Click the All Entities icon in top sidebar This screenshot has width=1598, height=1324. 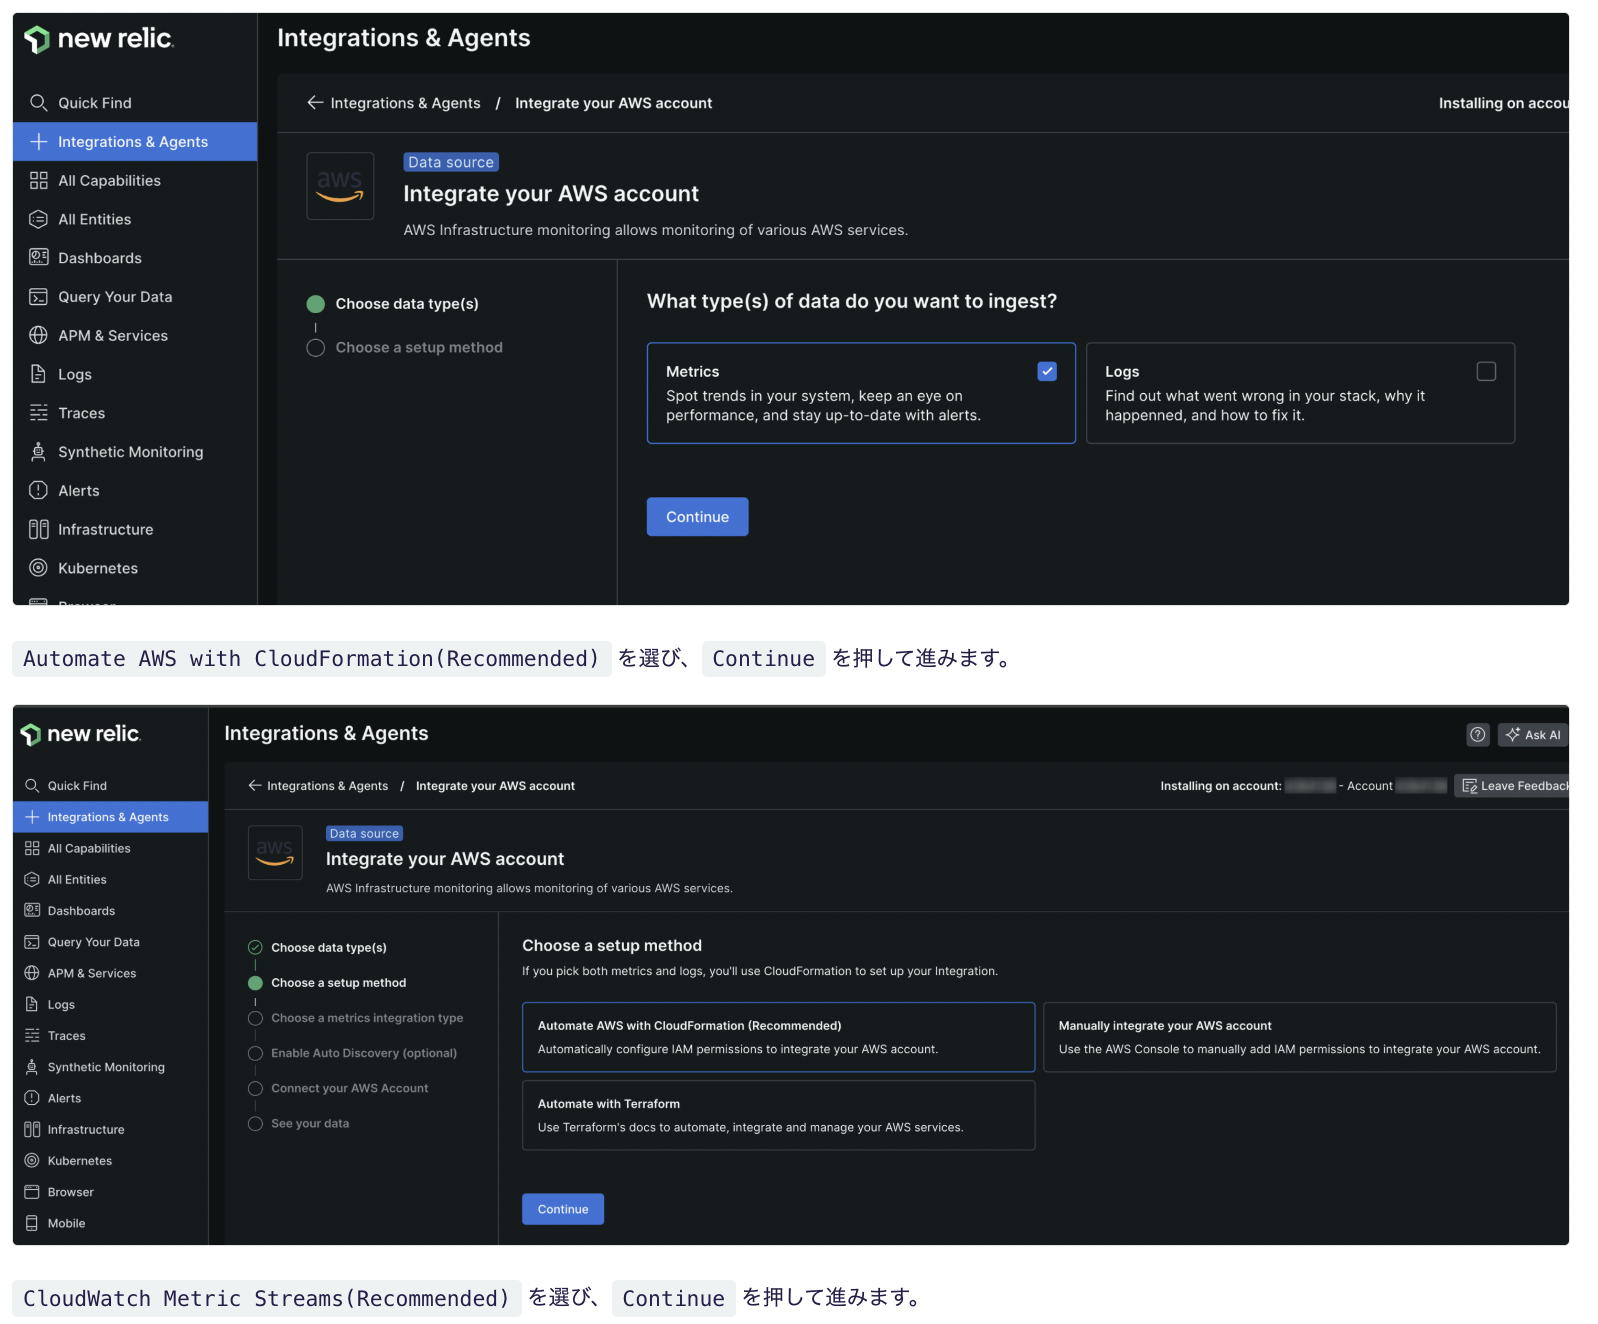[38, 219]
